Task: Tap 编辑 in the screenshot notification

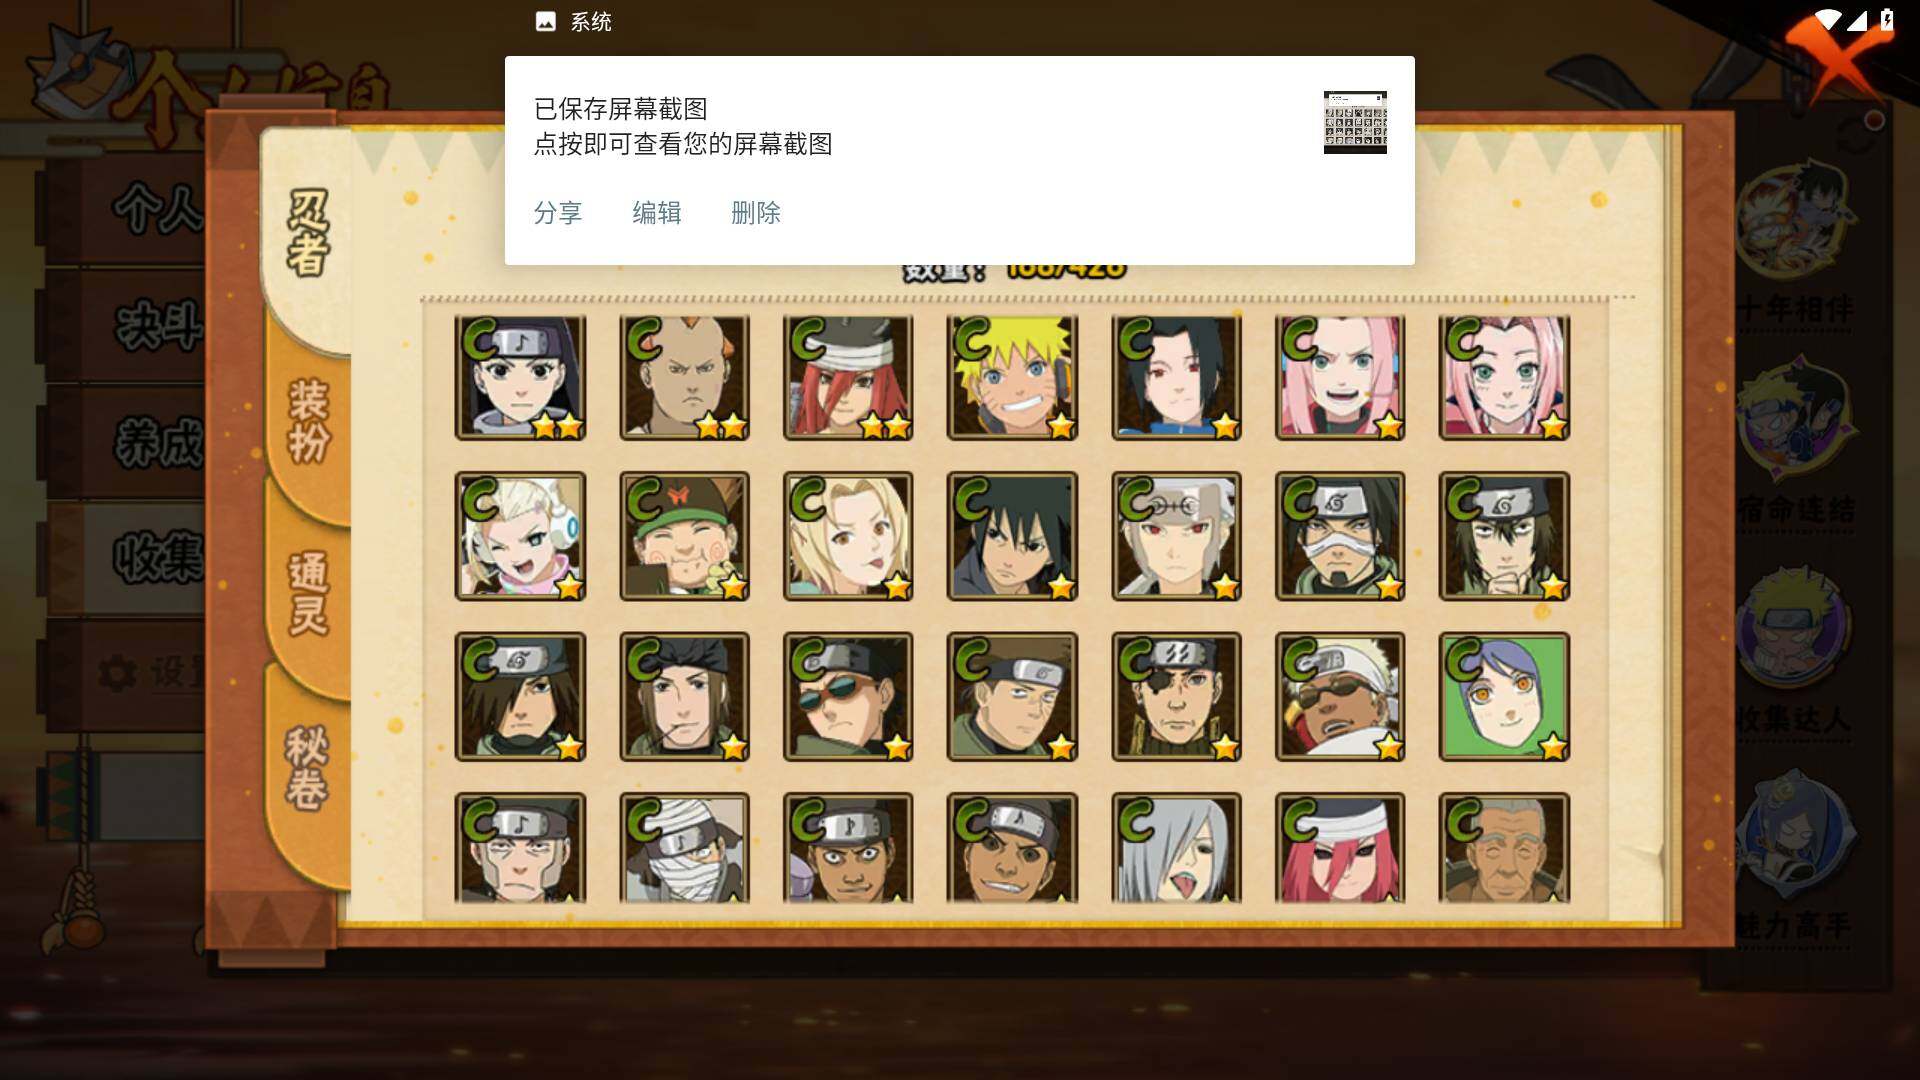Action: [x=657, y=213]
